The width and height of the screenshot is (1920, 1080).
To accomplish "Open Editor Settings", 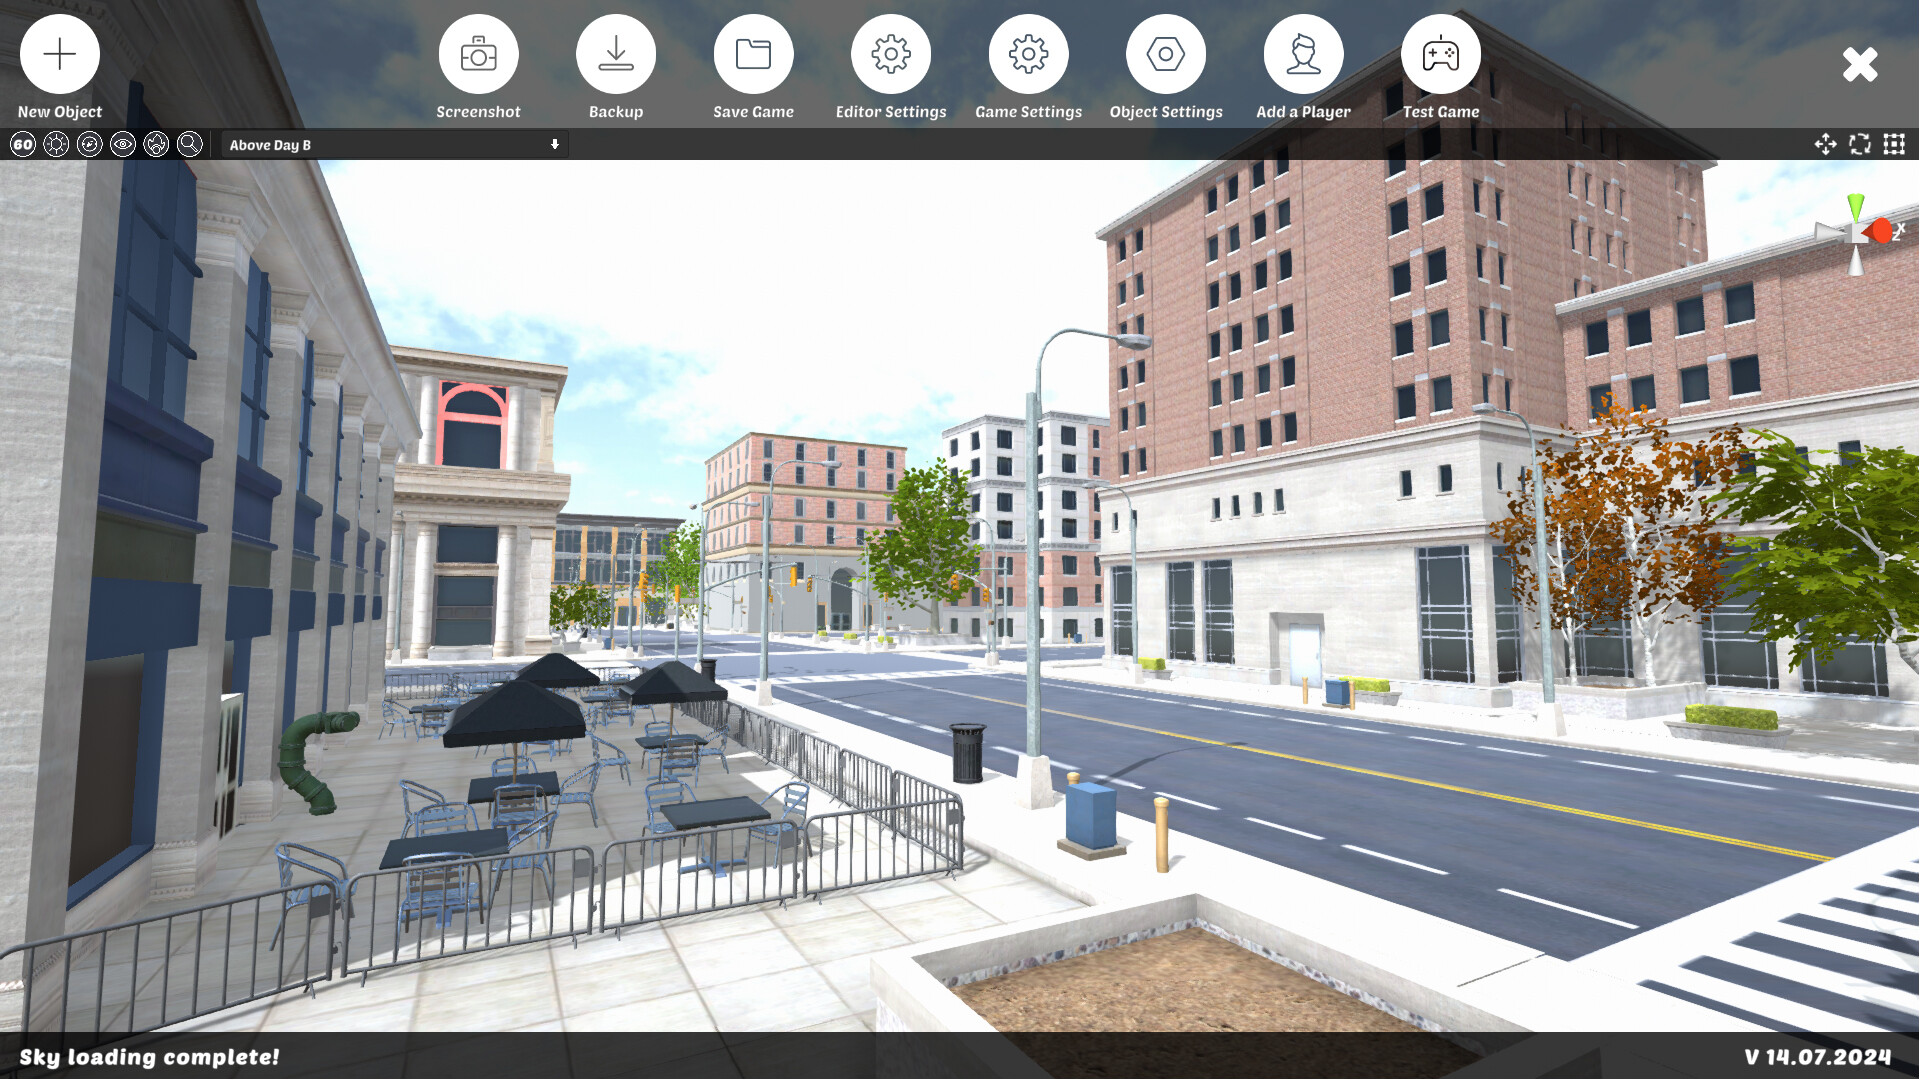I will (x=891, y=54).
